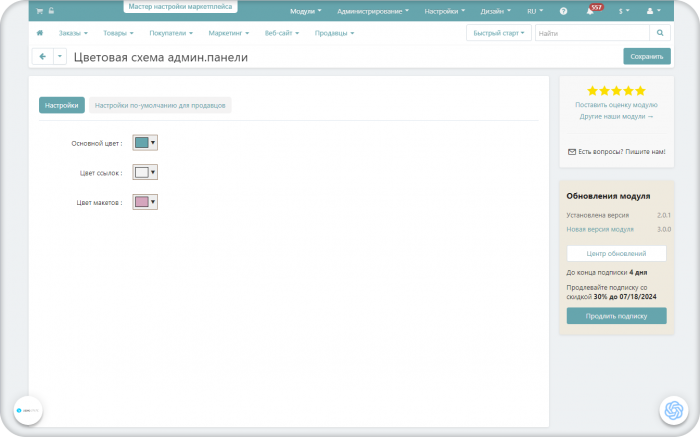This screenshot has height=437, width=700.
Task: Open the round widget at bottom left
Action: [28, 410]
